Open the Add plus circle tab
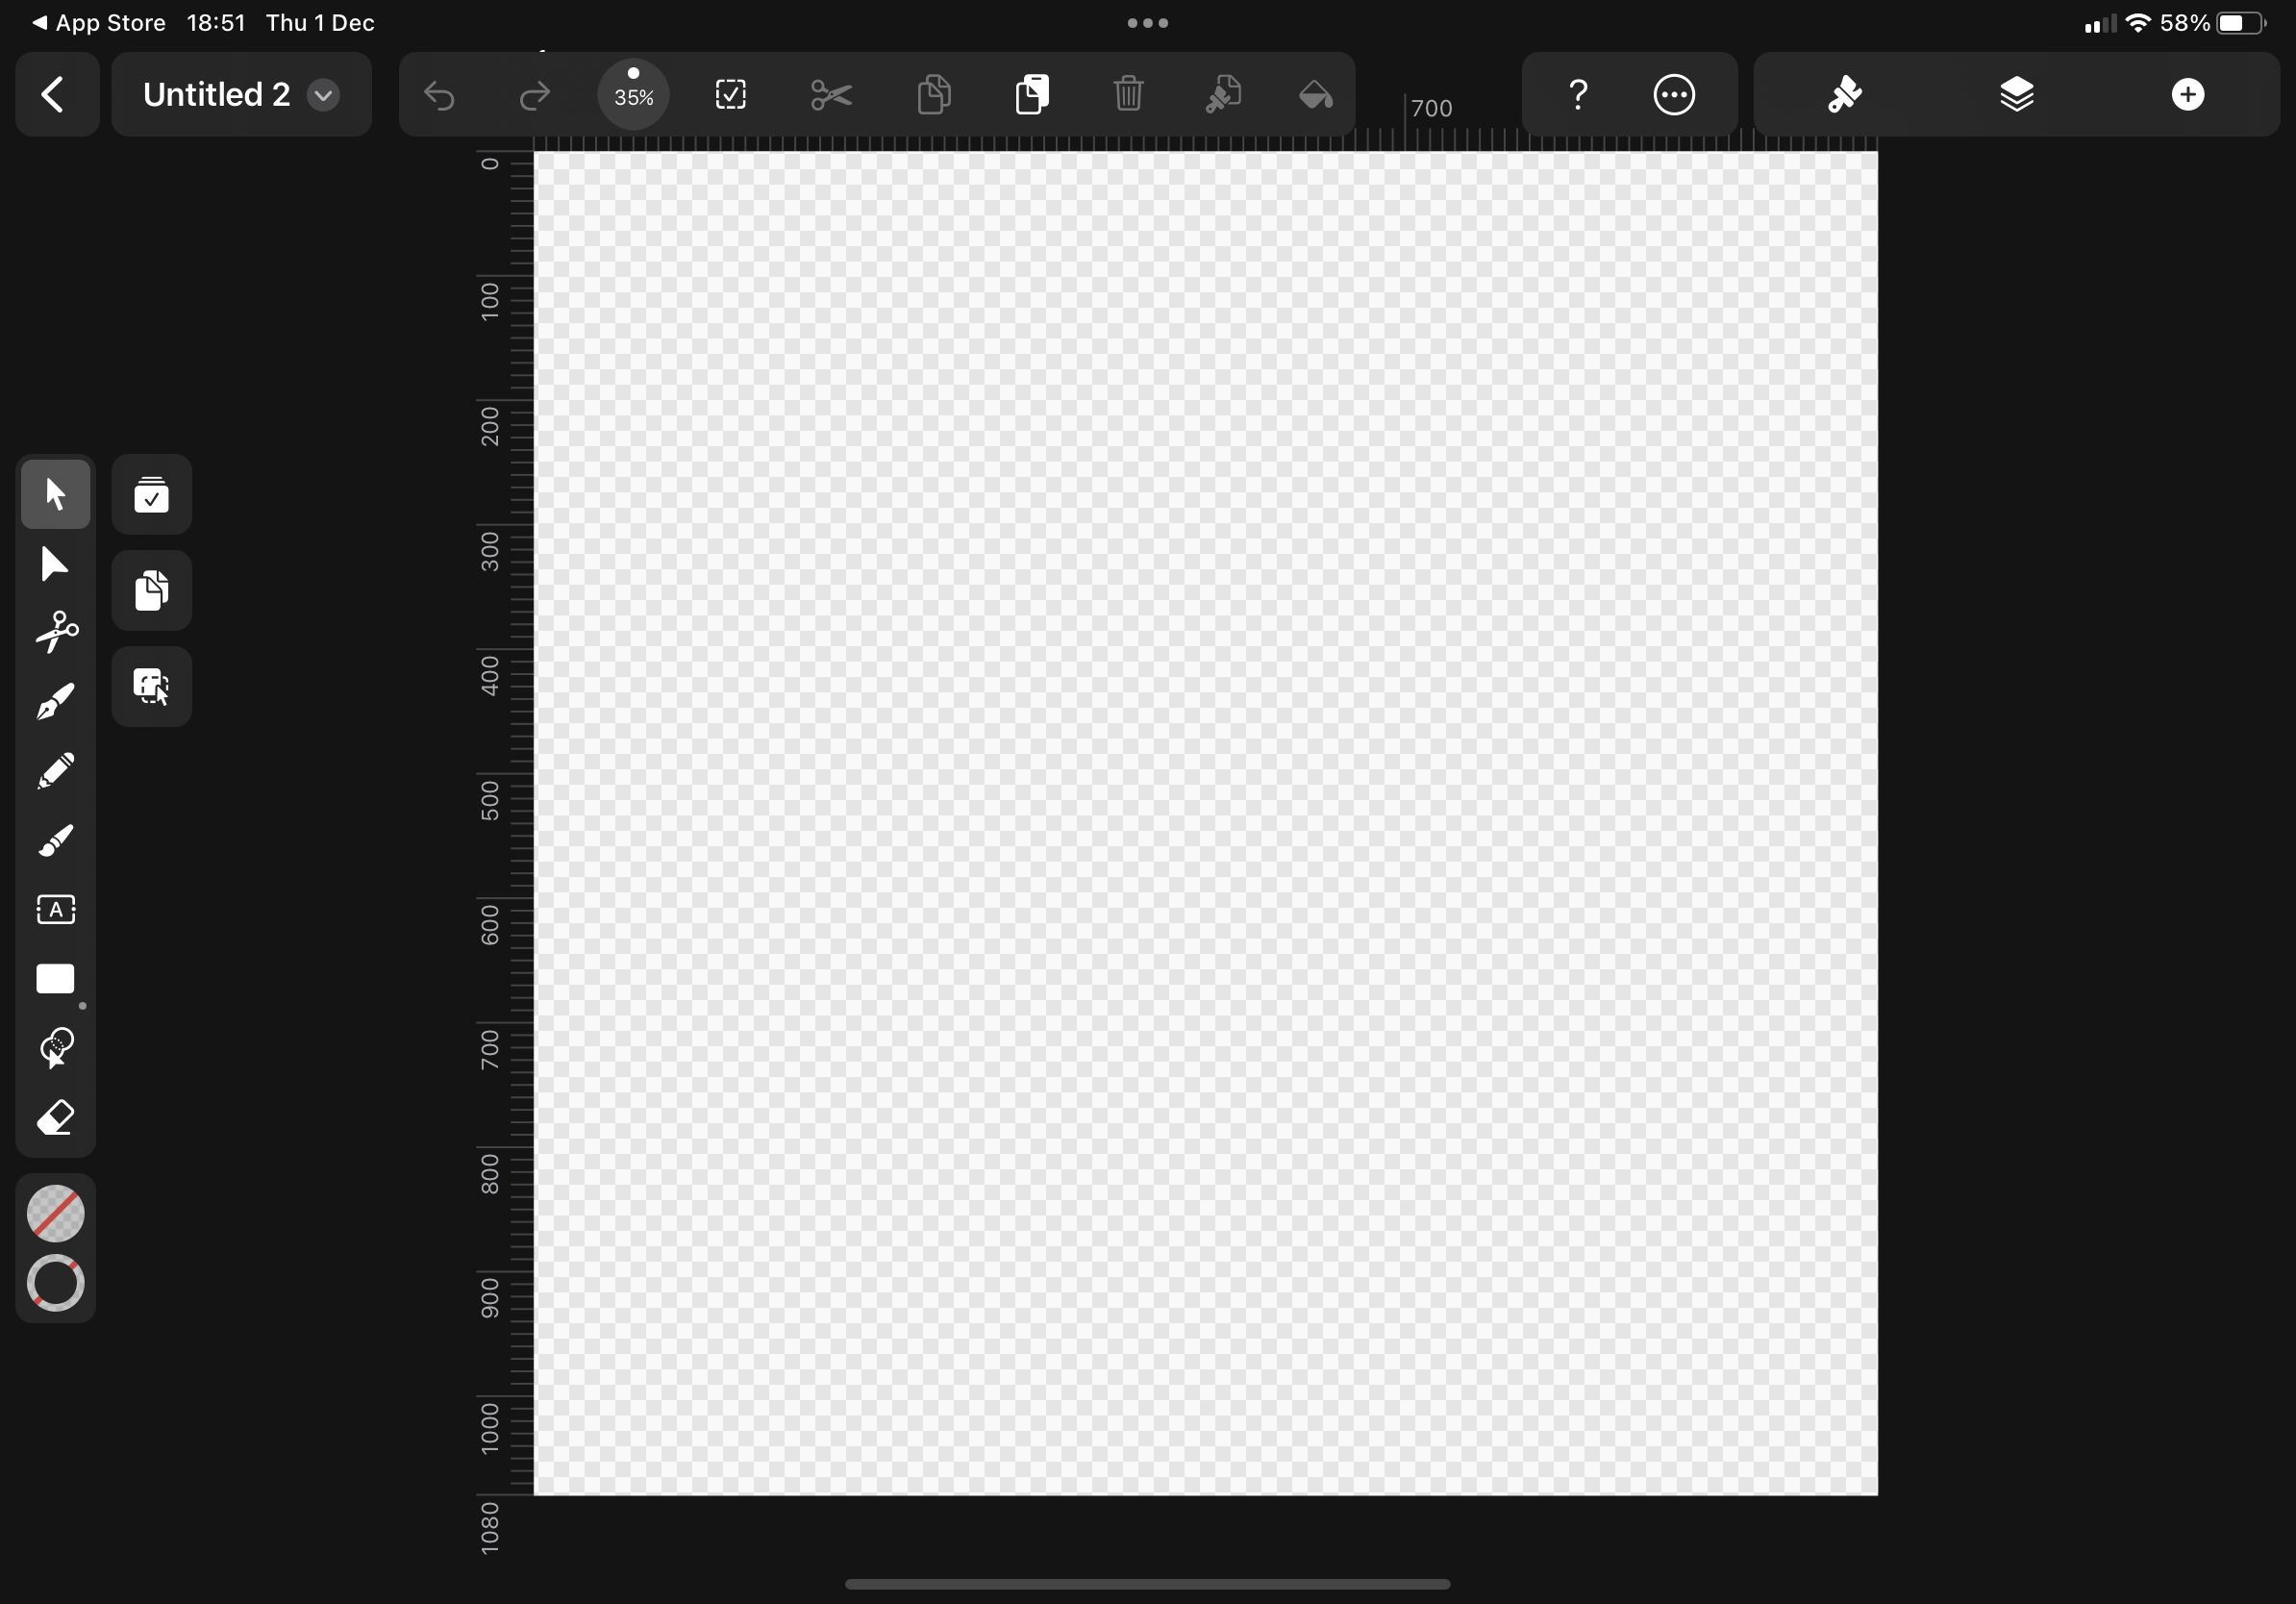Image resolution: width=2296 pixels, height=1604 pixels. tap(2188, 95)
